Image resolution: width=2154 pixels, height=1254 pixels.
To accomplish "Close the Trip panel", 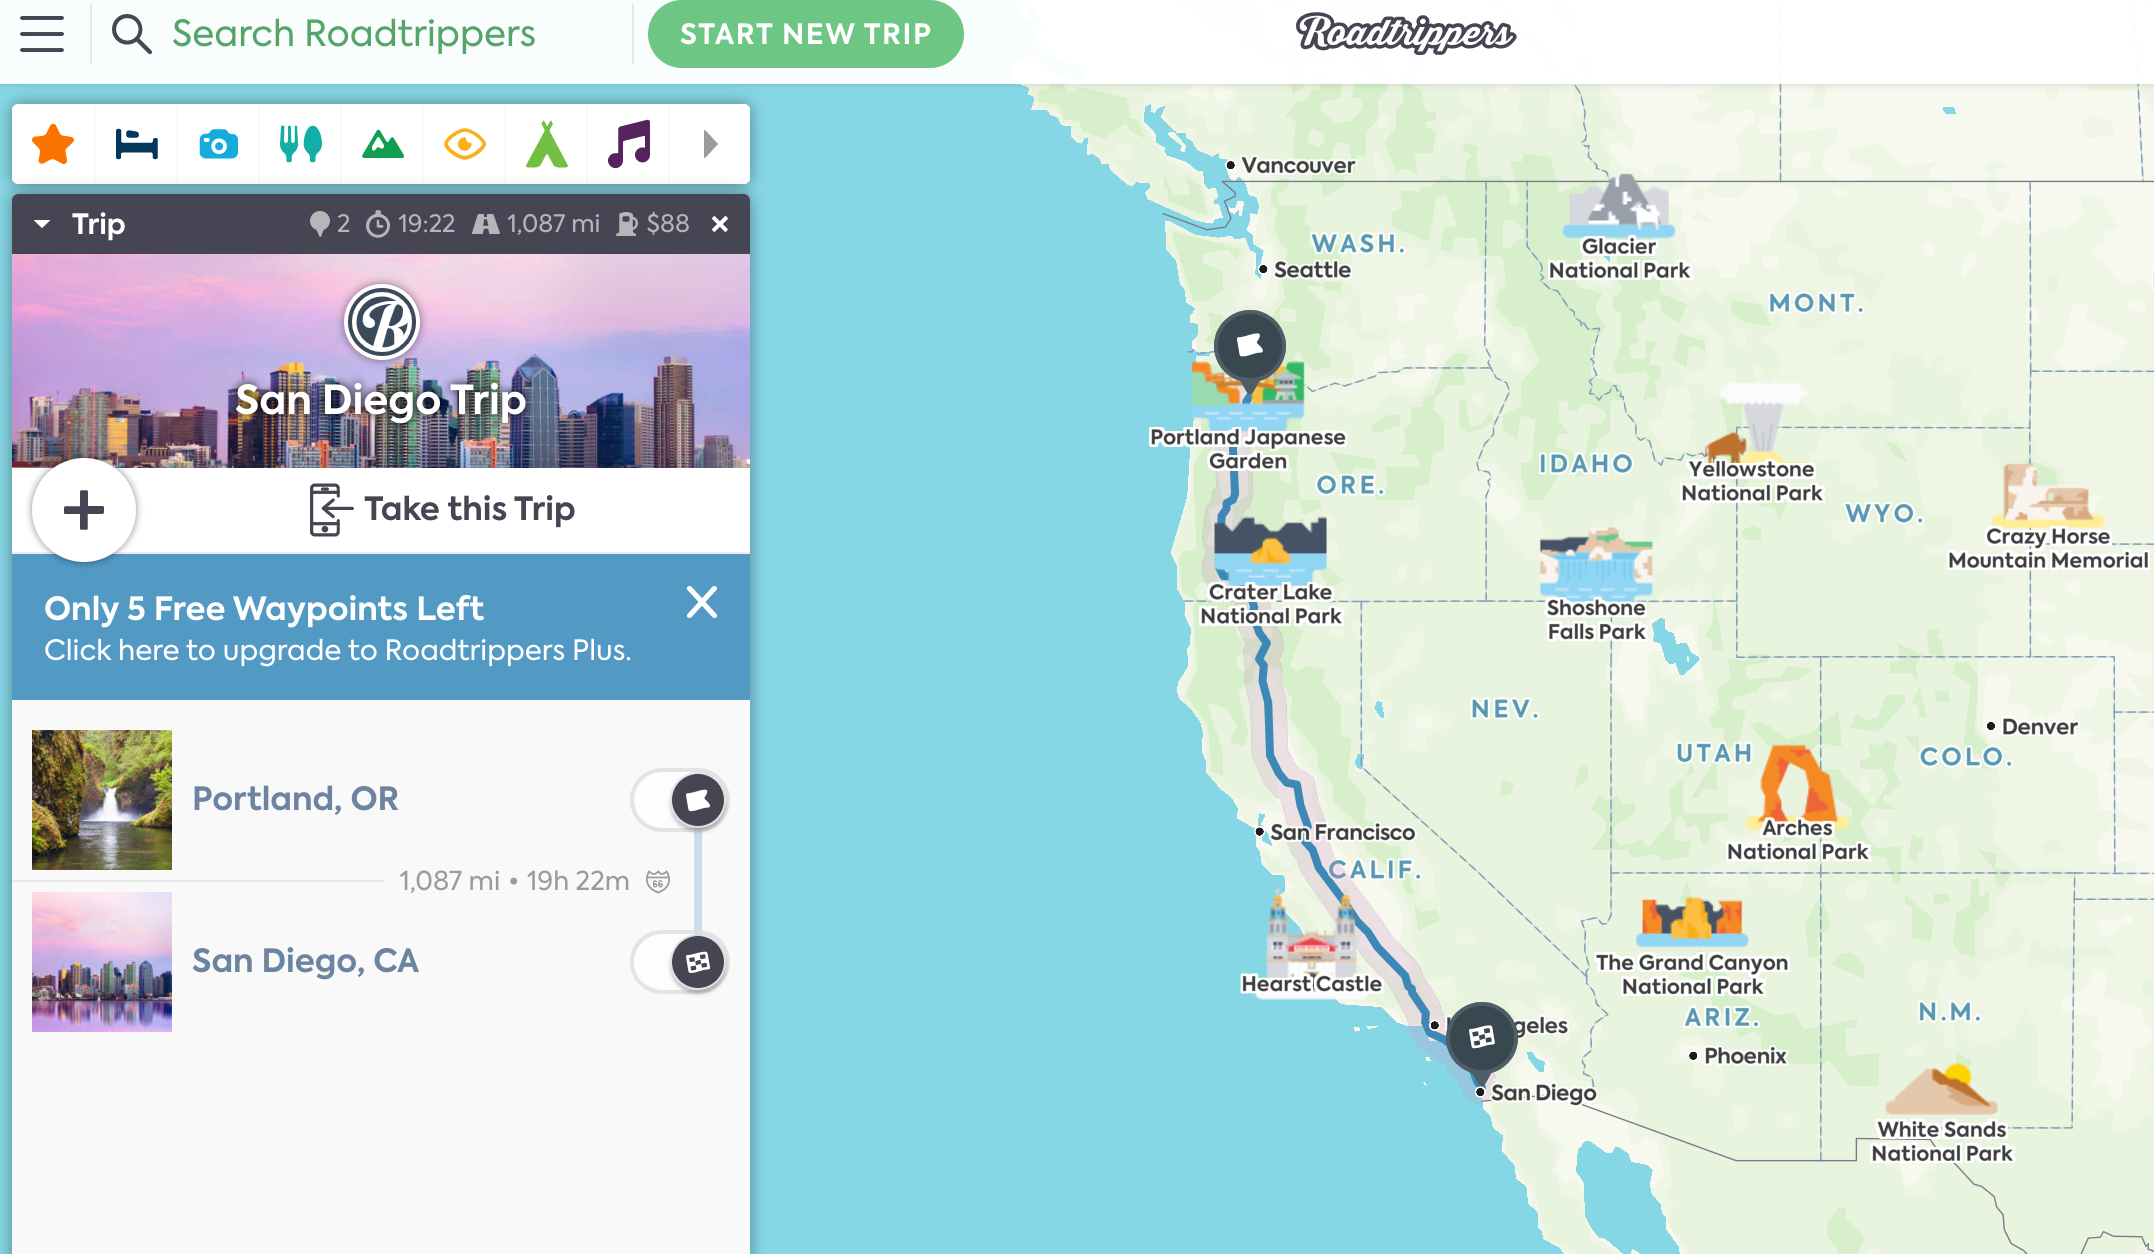I will pyautogui.click(x=720, y=224).
